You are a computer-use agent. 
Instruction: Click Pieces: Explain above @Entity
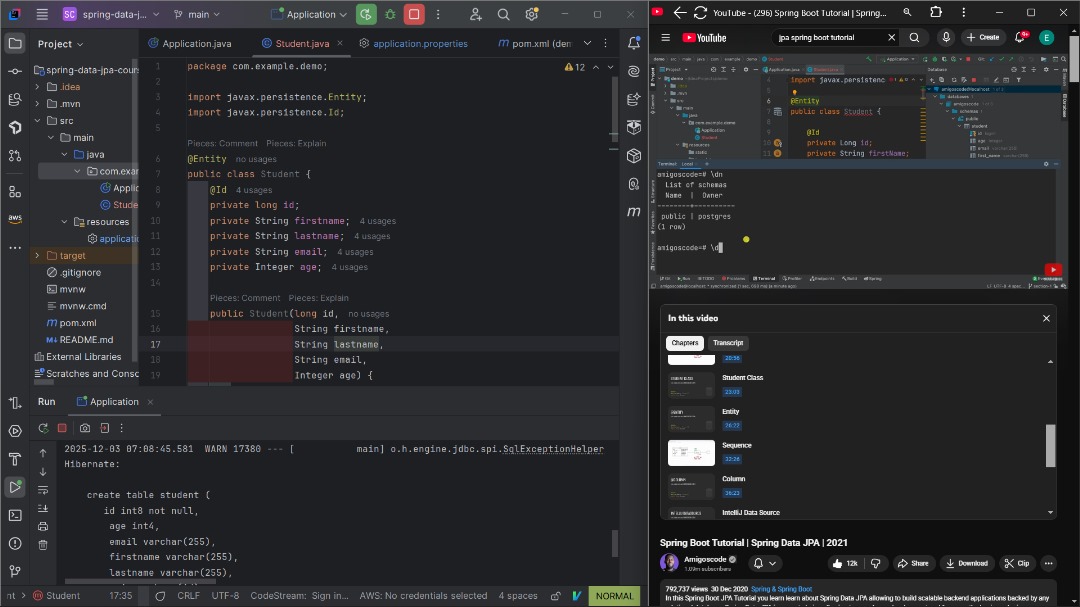[x=296, y=143]
